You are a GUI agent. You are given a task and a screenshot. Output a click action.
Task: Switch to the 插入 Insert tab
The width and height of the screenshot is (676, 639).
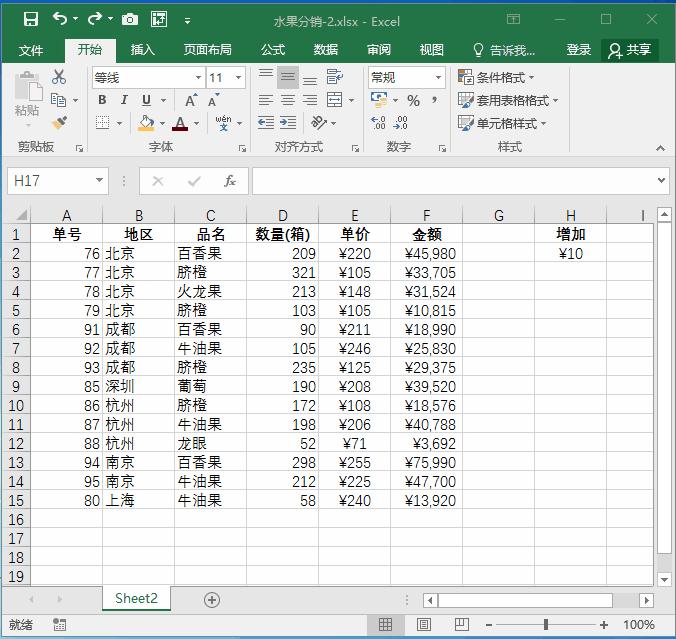click(143, 50)
